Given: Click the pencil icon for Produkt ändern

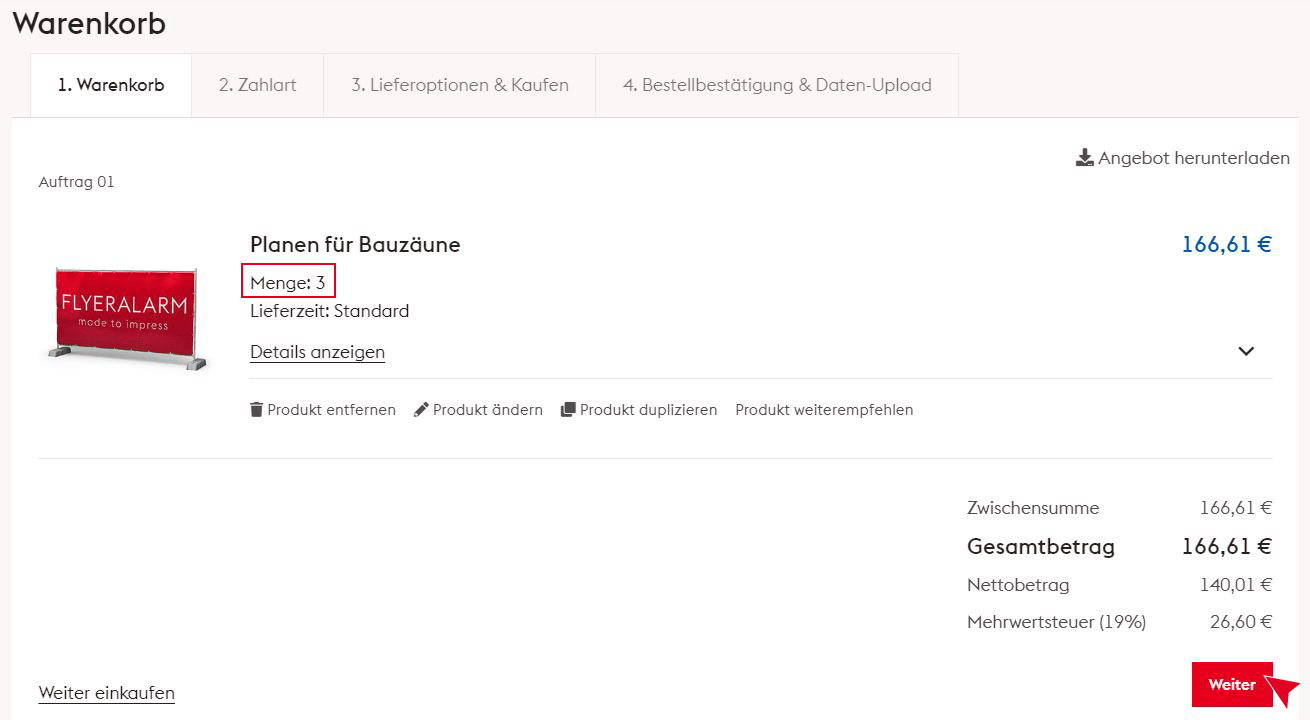Looking at the screenshot, I should (x=421, y=410).
